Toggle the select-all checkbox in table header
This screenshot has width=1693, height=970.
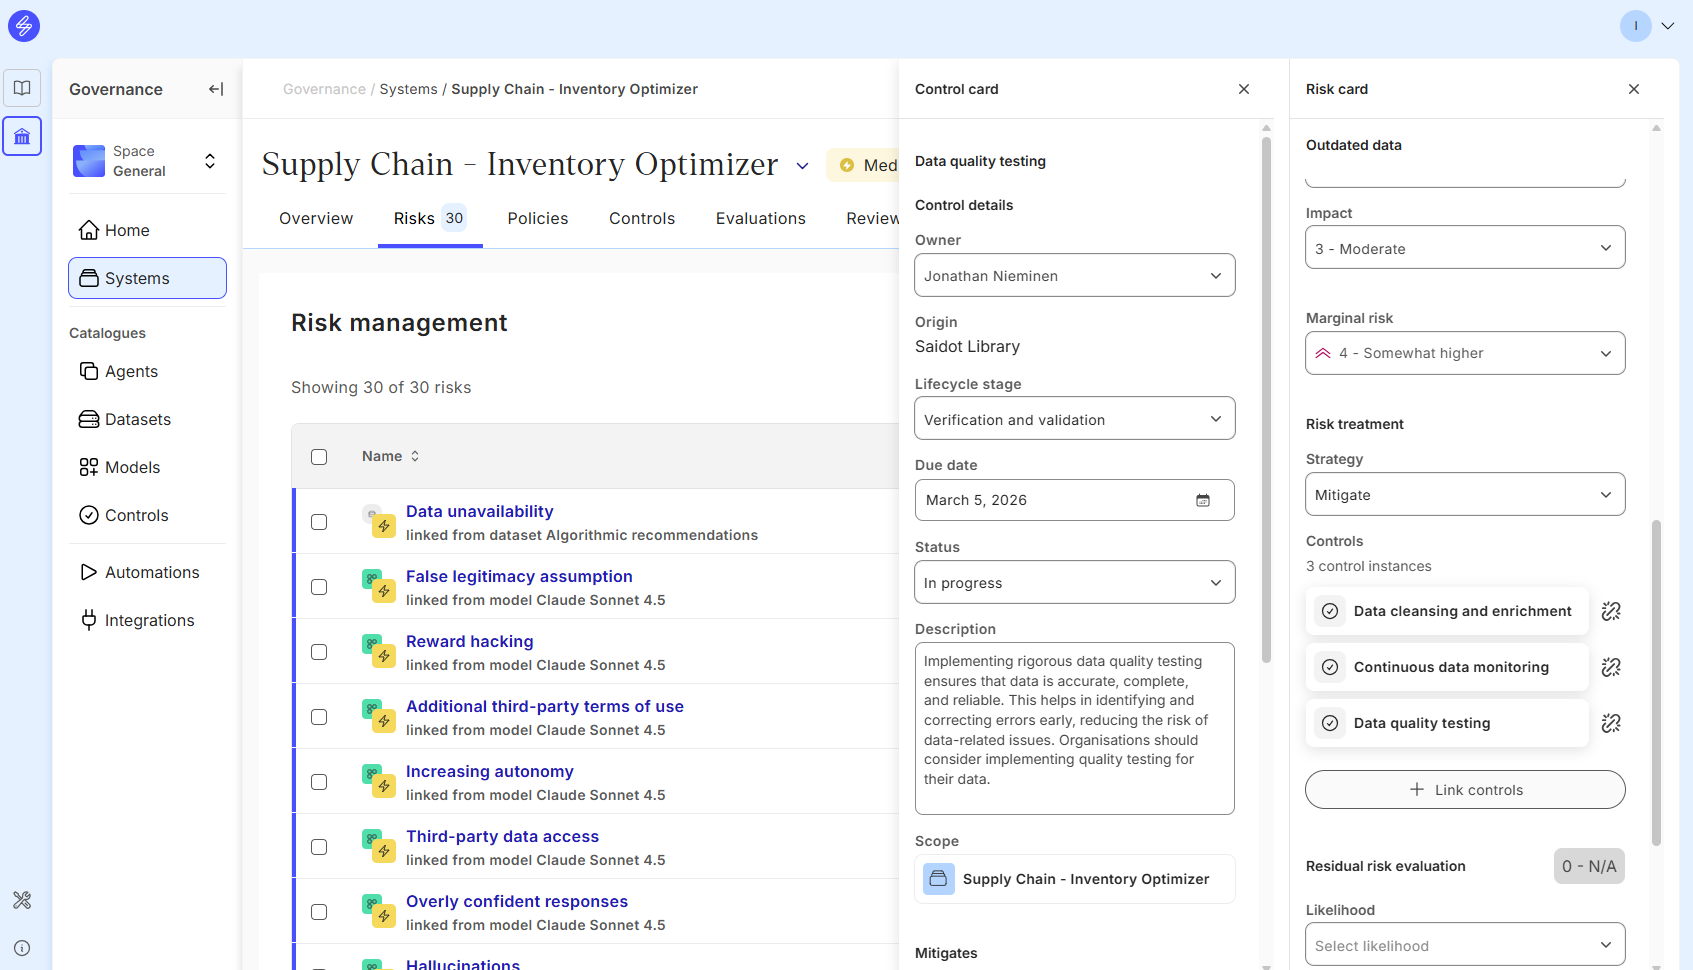(319, 457)
